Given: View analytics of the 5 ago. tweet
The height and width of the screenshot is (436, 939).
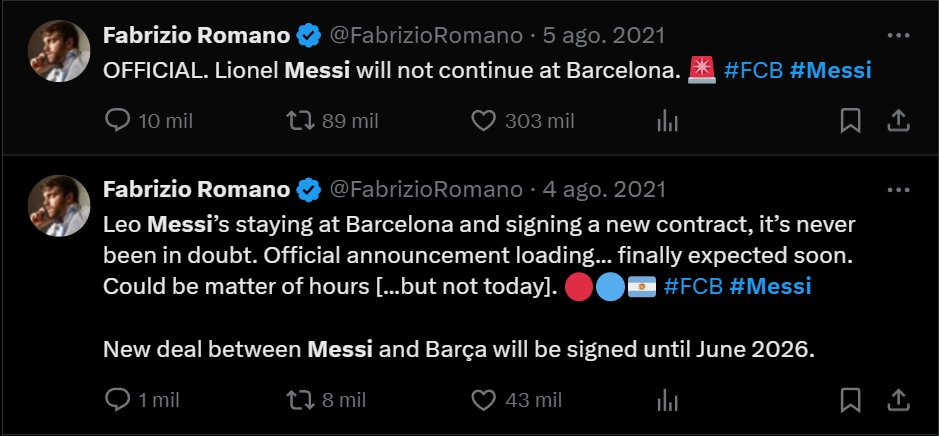Looking at the screenshot, I should (667, 121).
